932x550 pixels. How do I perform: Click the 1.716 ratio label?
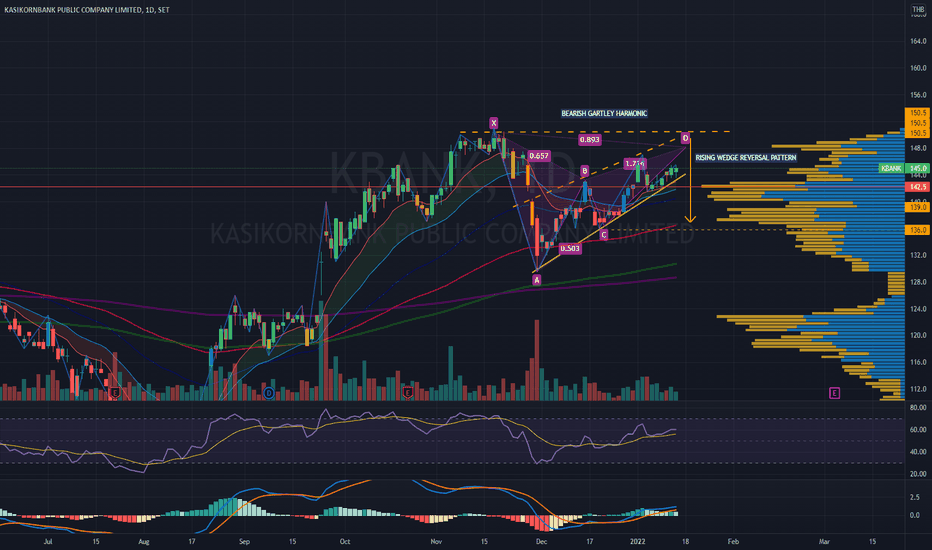click(x=635, y=164)
